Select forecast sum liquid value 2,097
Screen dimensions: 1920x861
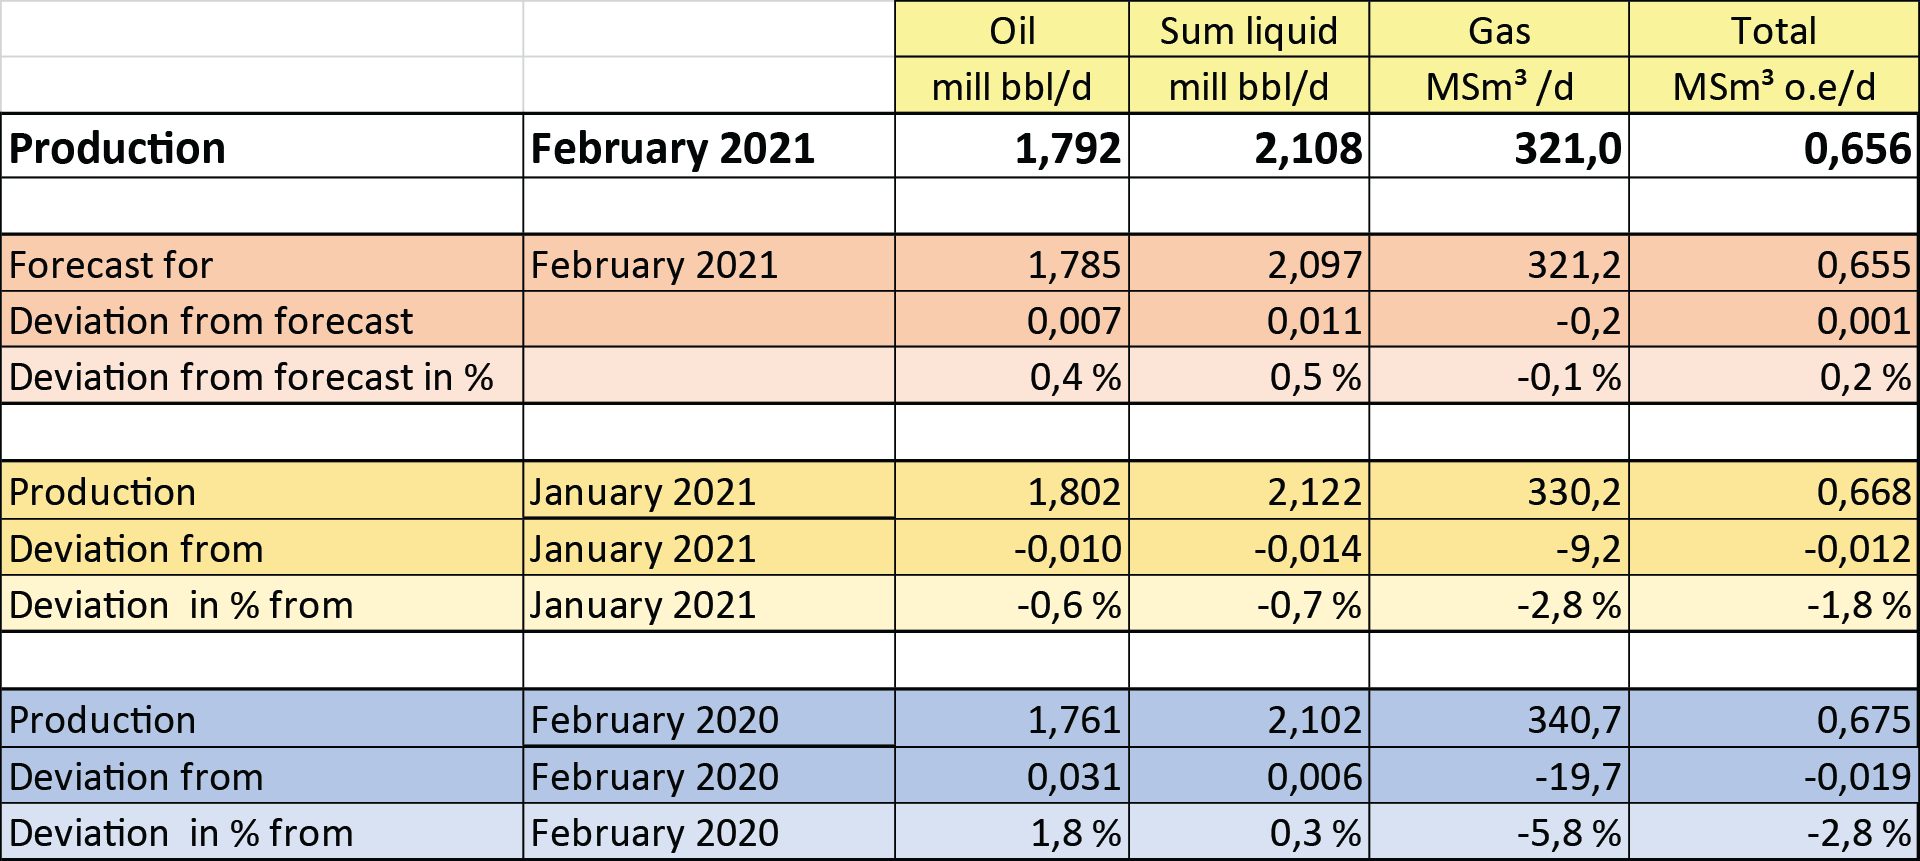pos(1249,264)
